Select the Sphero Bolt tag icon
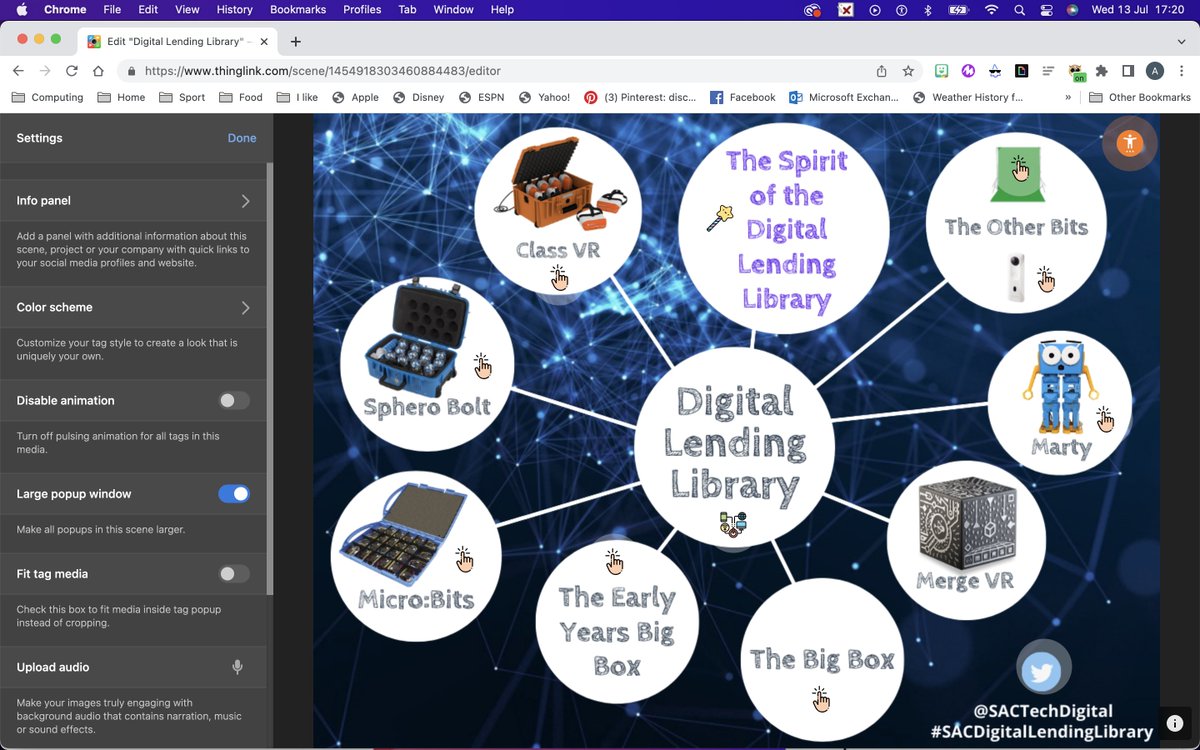Image resolution: width=1200 pixels, height=750 pixels. 484,368
